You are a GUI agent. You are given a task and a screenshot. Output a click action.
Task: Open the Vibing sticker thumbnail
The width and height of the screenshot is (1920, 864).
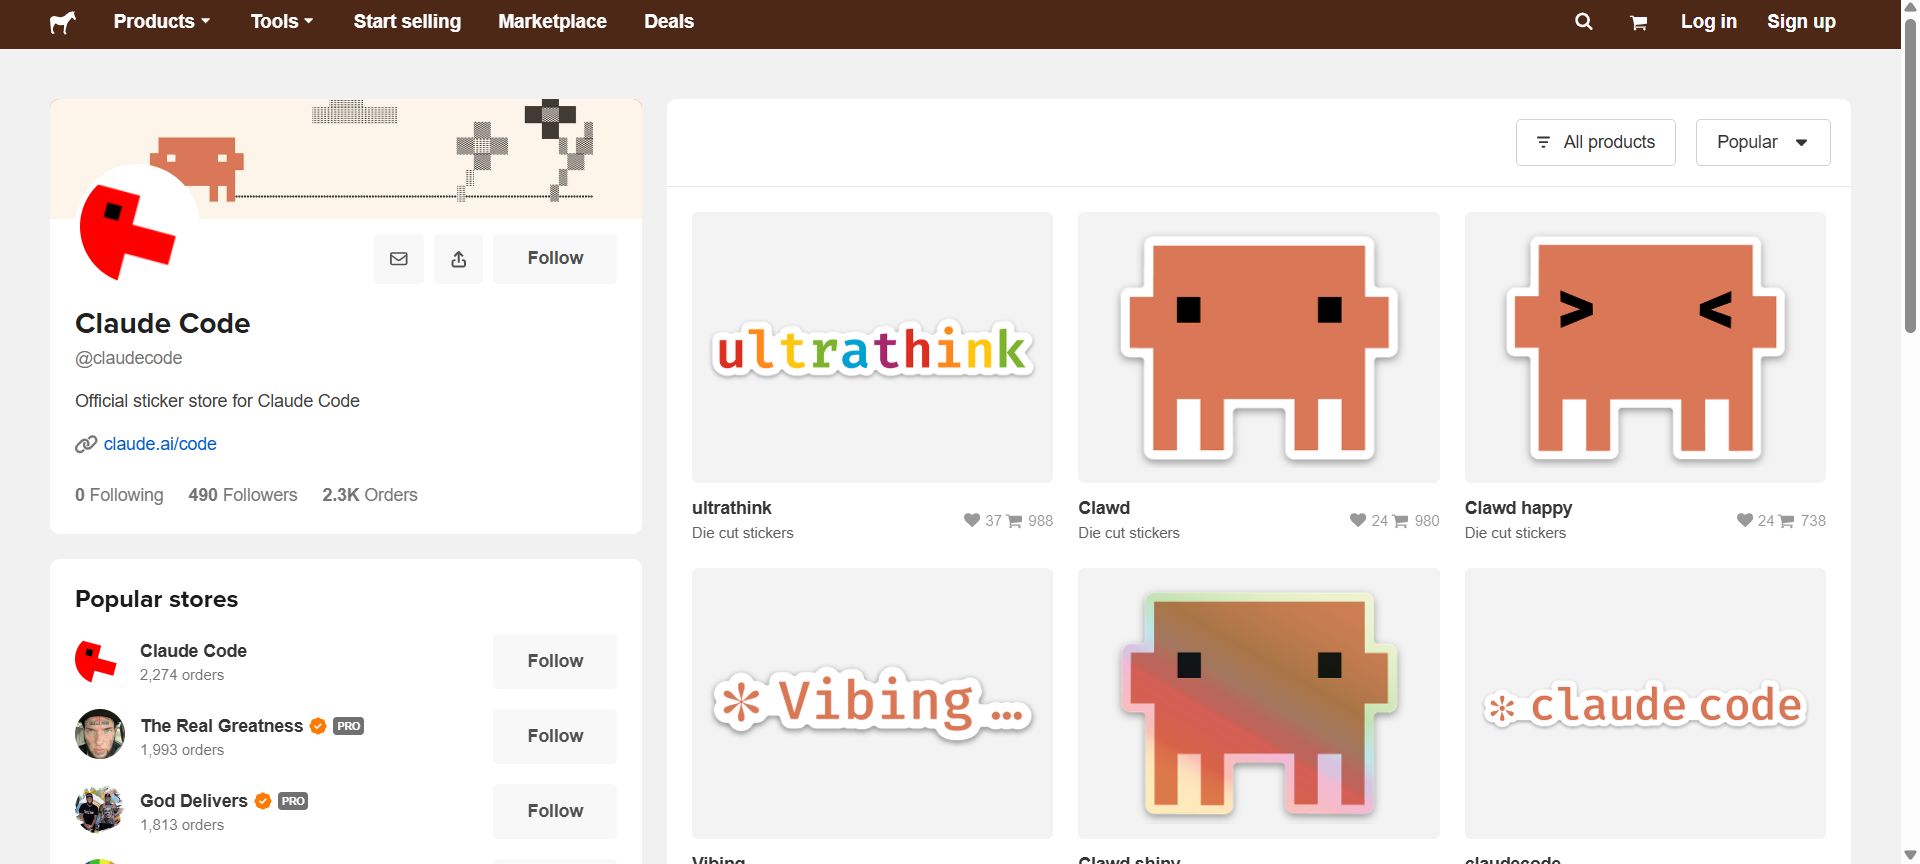872,703
